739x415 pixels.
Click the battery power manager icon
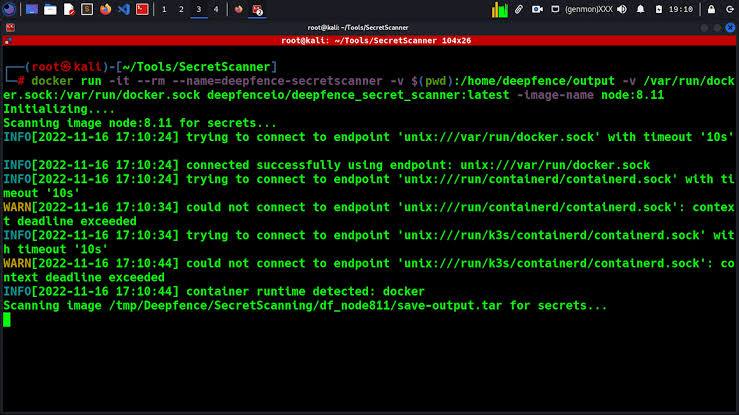click(659, 9)
